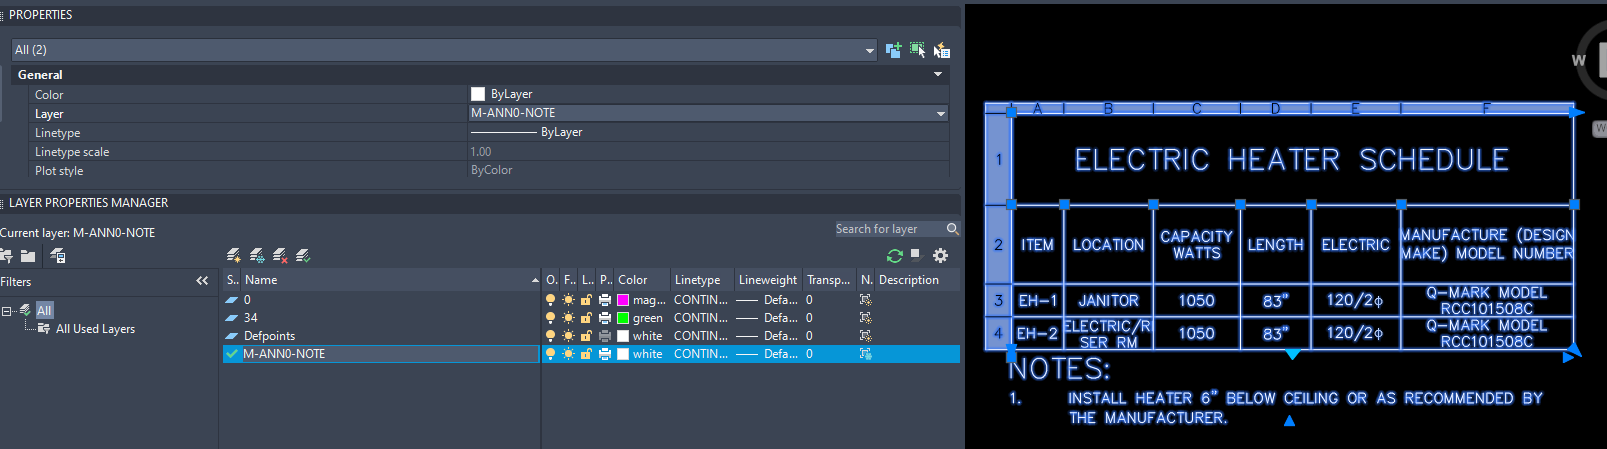Select the All Used Layers filter
Screen dimensions: 1607x449
pyautogui.click(x=95, y=329)
